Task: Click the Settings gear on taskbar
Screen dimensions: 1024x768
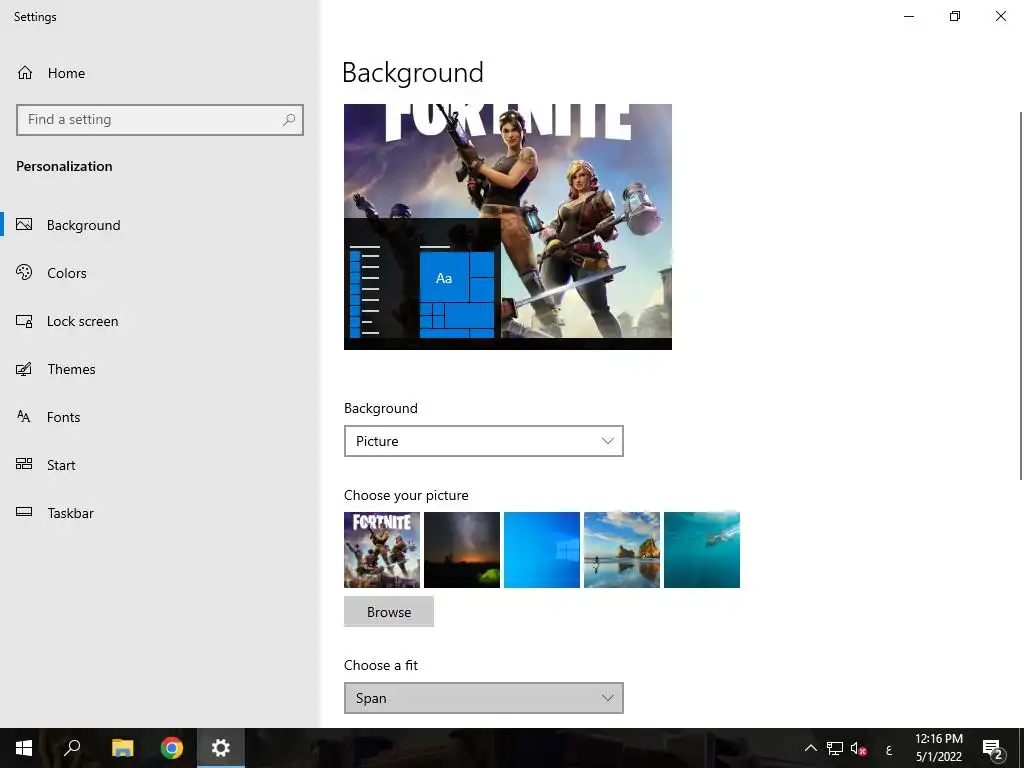Action: coord(221,748)
